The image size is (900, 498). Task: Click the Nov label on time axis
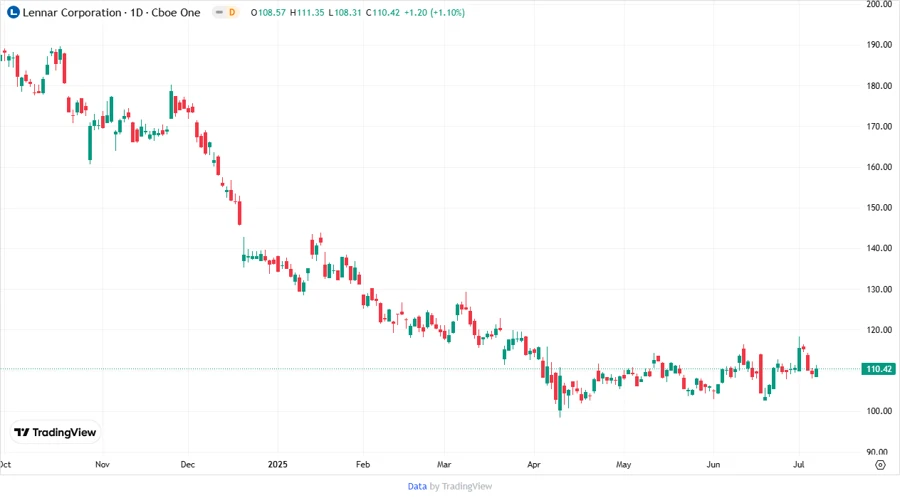102,464
